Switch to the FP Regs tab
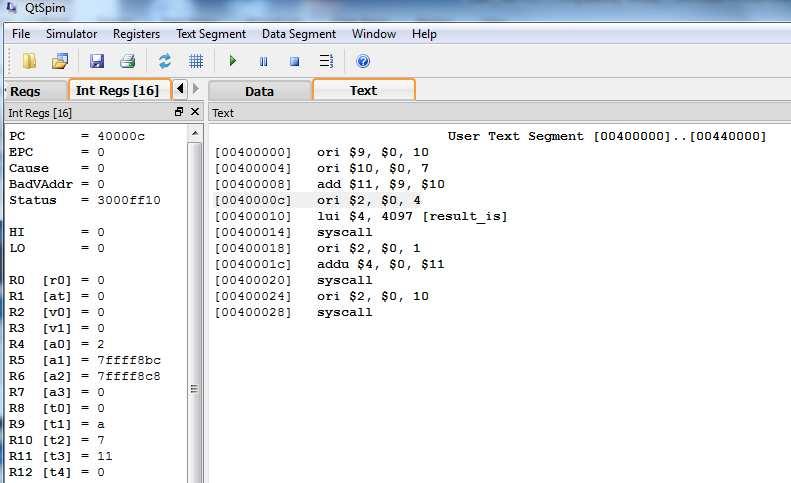This screenshot has width=791, height=483. tap(35, 91)
